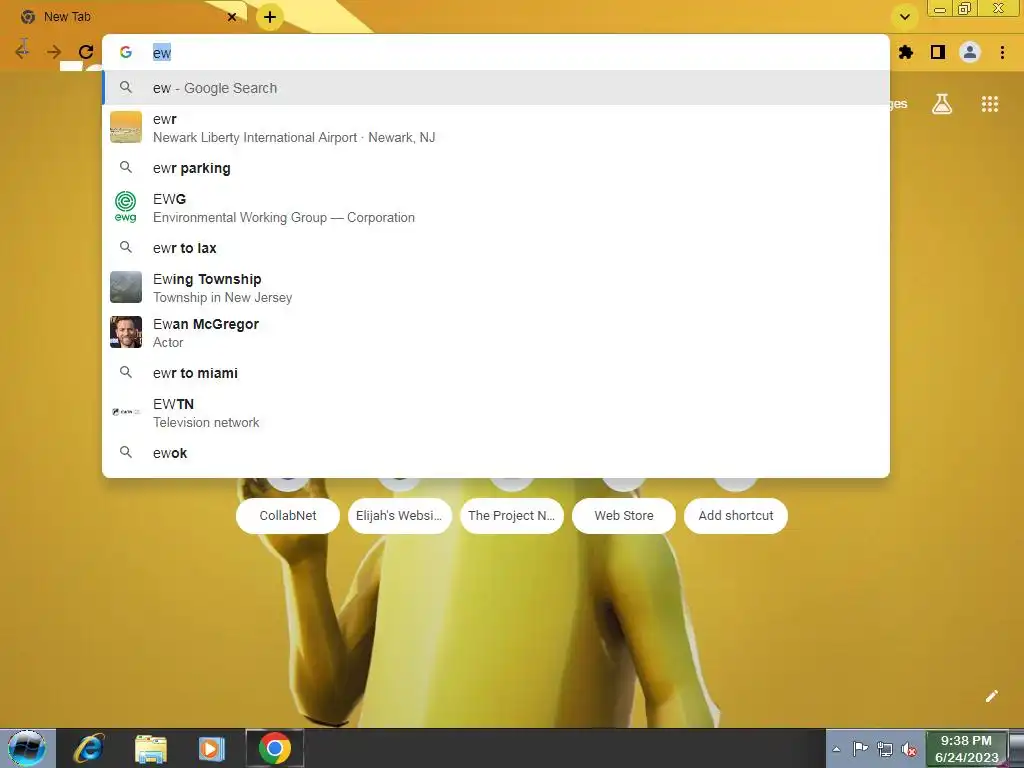Click the Search Labs flask icon
This screenshot has width=1024, height=768.
[942, 104]
